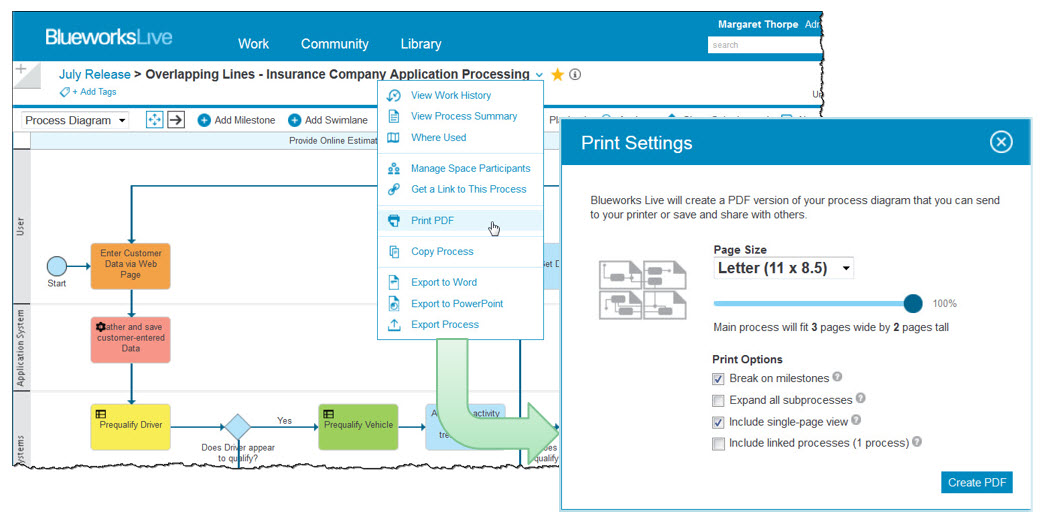1044x522 pixels.
Task: Click the Where Used map icon
Action: point(393,138)
